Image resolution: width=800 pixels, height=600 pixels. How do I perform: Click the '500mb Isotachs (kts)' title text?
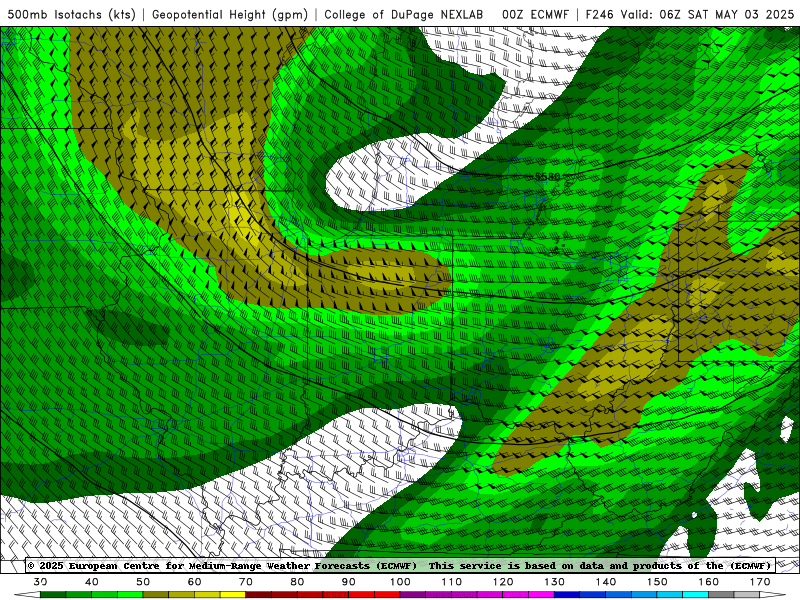click(71, 14)
